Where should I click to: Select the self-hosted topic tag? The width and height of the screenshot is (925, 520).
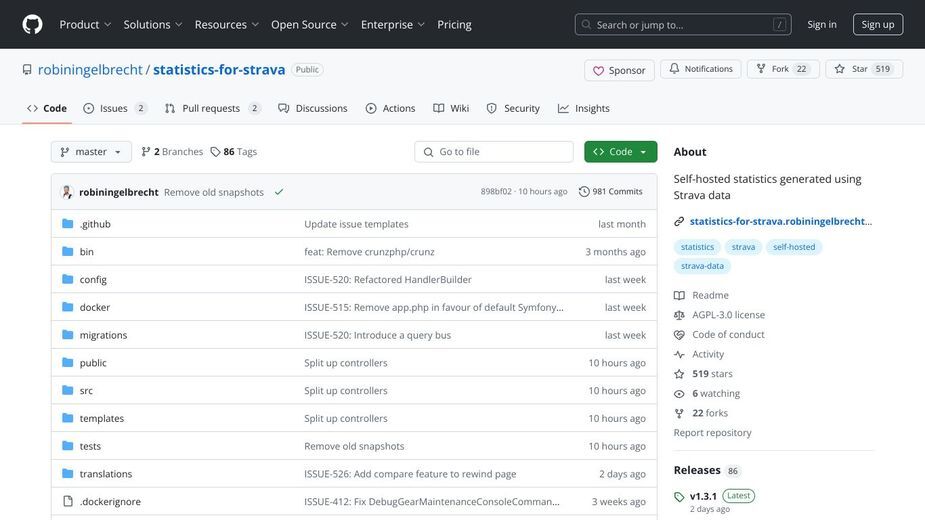[x=794, y=247]
